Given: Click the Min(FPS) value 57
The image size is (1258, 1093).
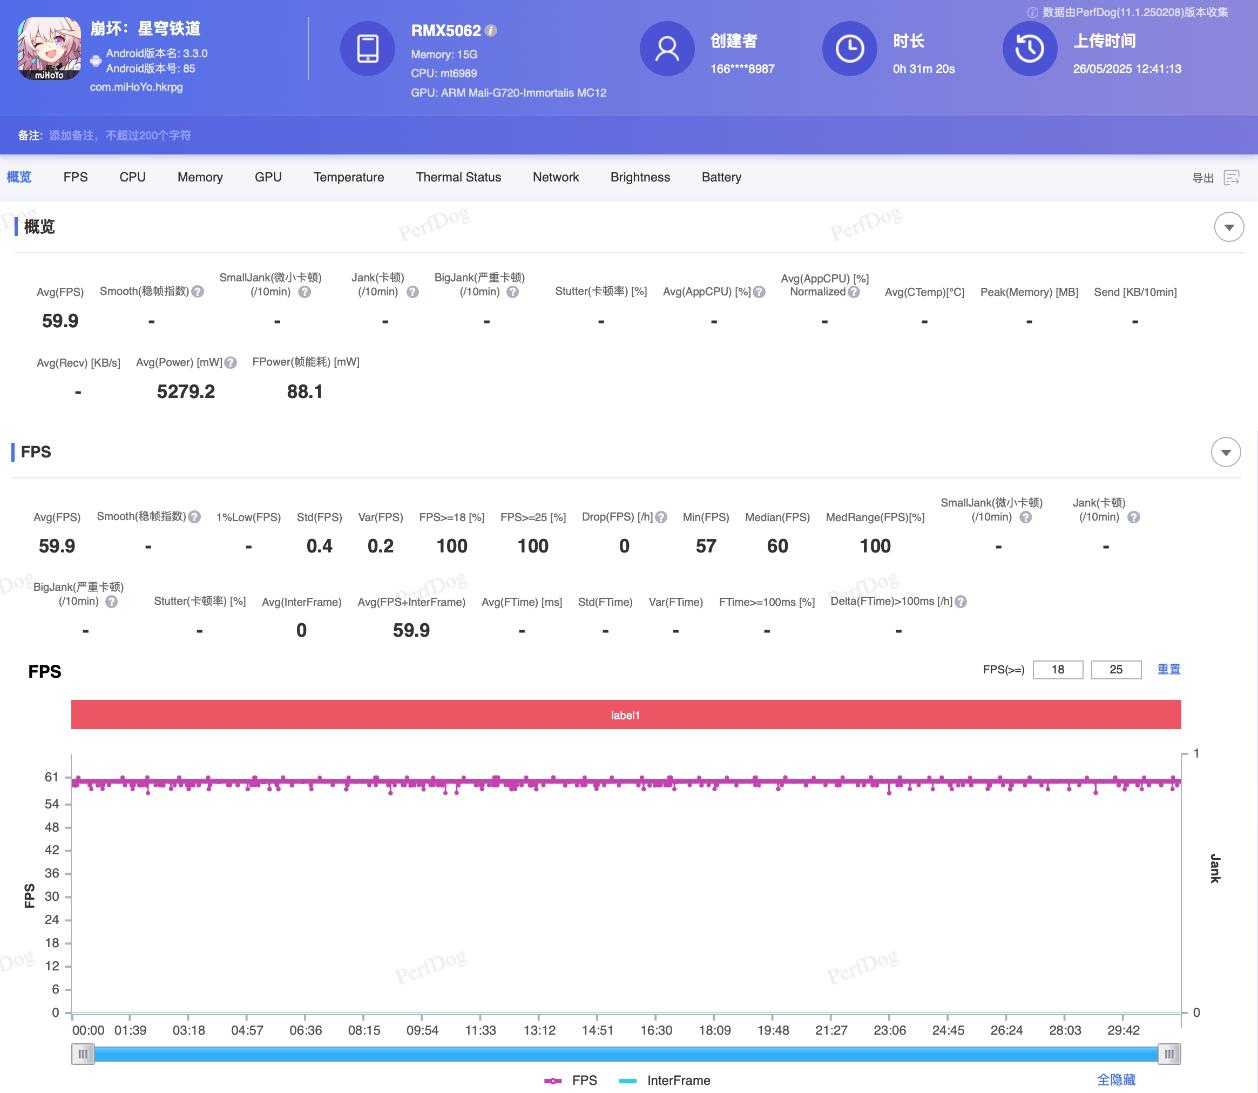Looking at the screenshot, I should coord(706,546).
